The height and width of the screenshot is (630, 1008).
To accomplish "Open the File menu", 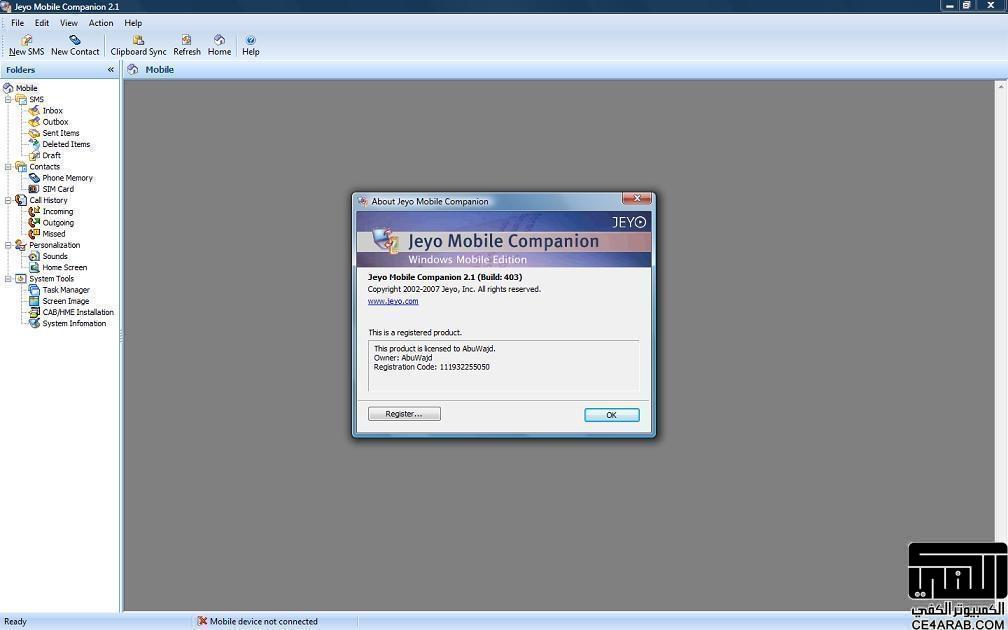I will (17, 23).
